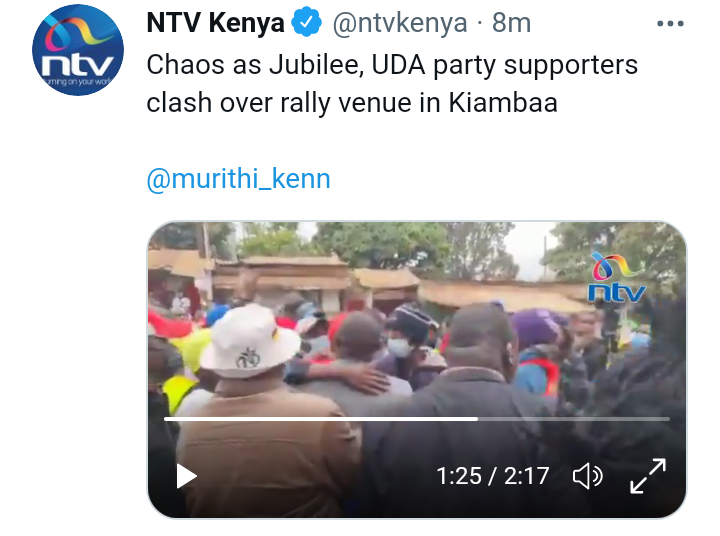Open the @ntvkenya handle
Screen dimensions: 720x536
click(x=399, y=23)
